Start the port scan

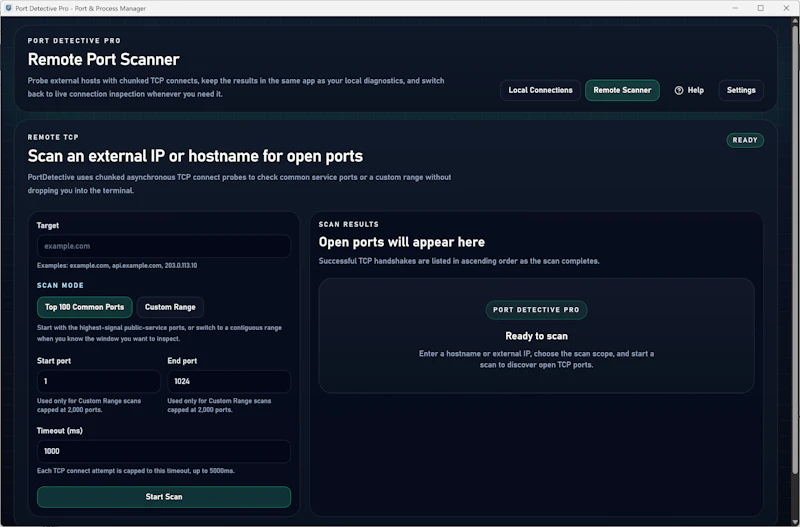tap(164, 497)
